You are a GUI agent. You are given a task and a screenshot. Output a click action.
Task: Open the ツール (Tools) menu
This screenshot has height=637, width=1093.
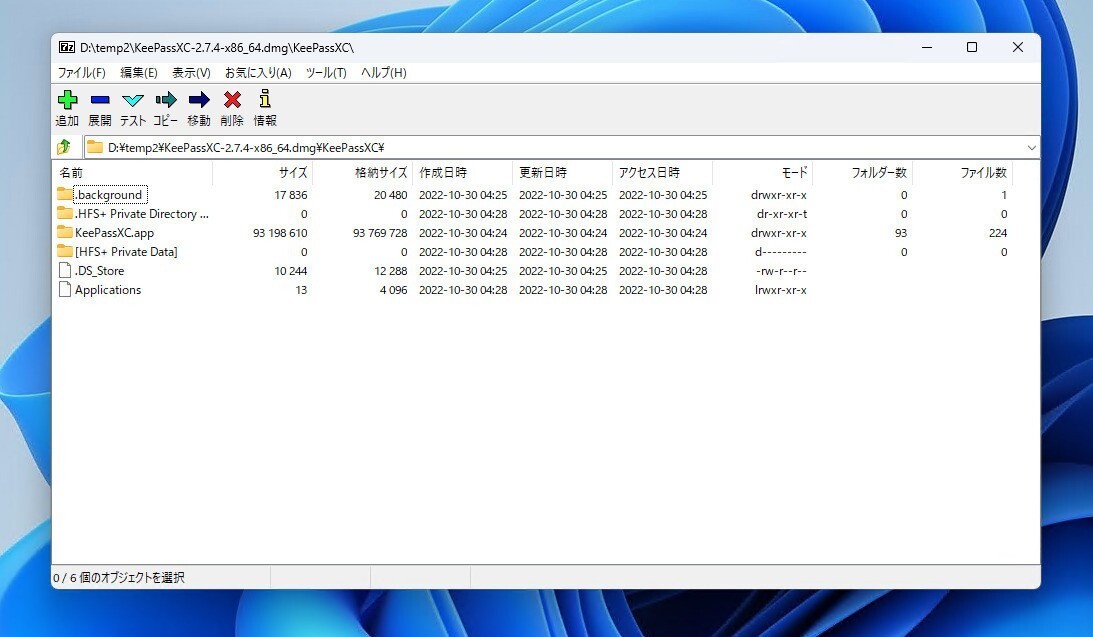tap(324, 72)
